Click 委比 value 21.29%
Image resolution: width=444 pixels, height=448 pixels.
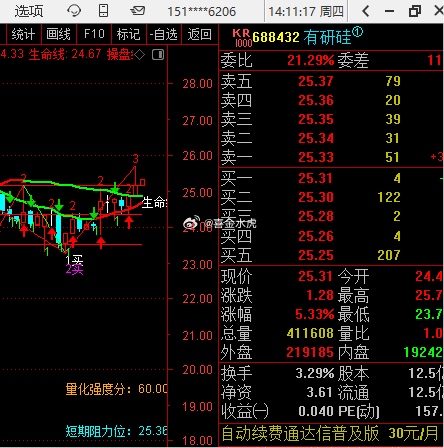(311, 60)
